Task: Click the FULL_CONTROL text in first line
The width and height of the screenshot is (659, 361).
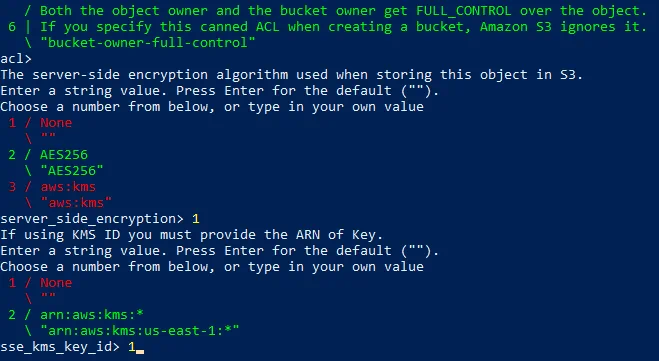Action: coord(464,11)
